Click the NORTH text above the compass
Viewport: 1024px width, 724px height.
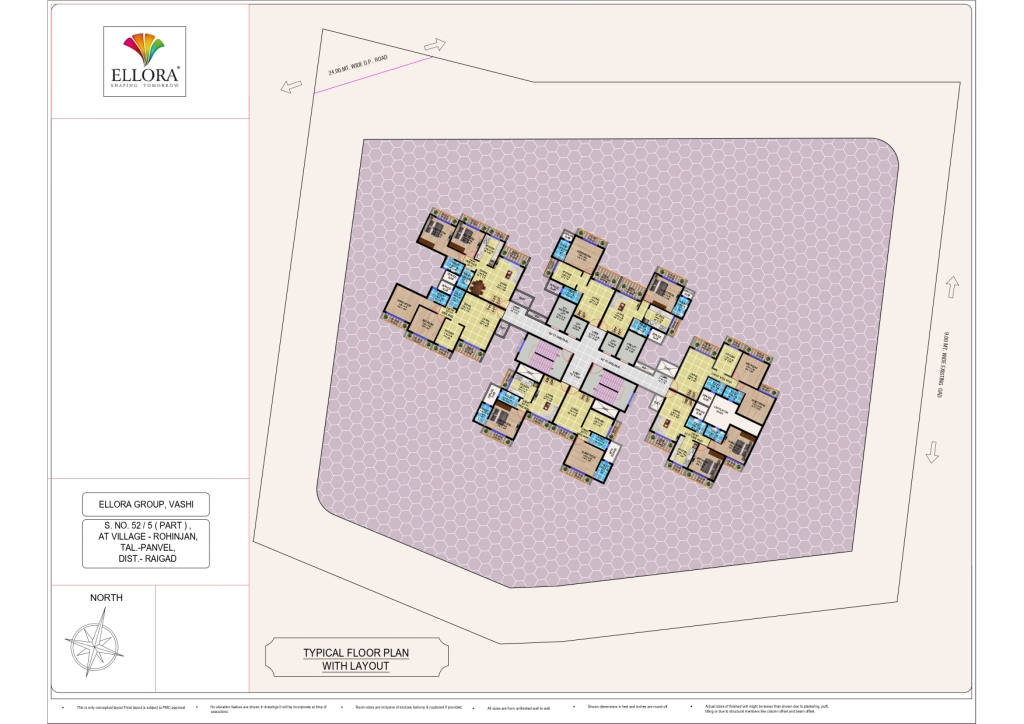[x=104, y=598]
